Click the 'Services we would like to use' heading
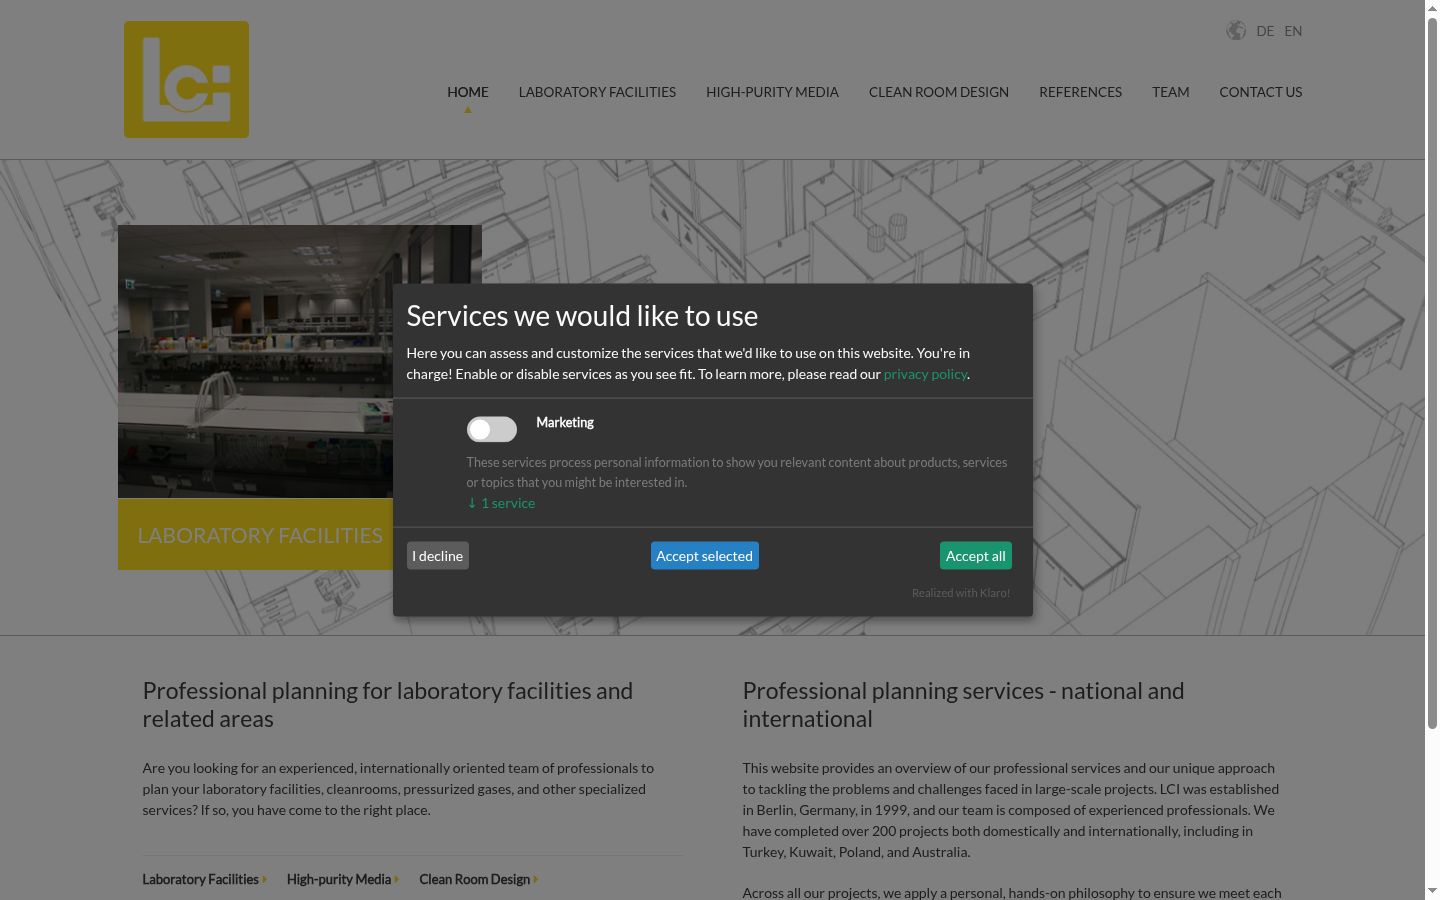1440x900 pixels. [x=582, y=316]
